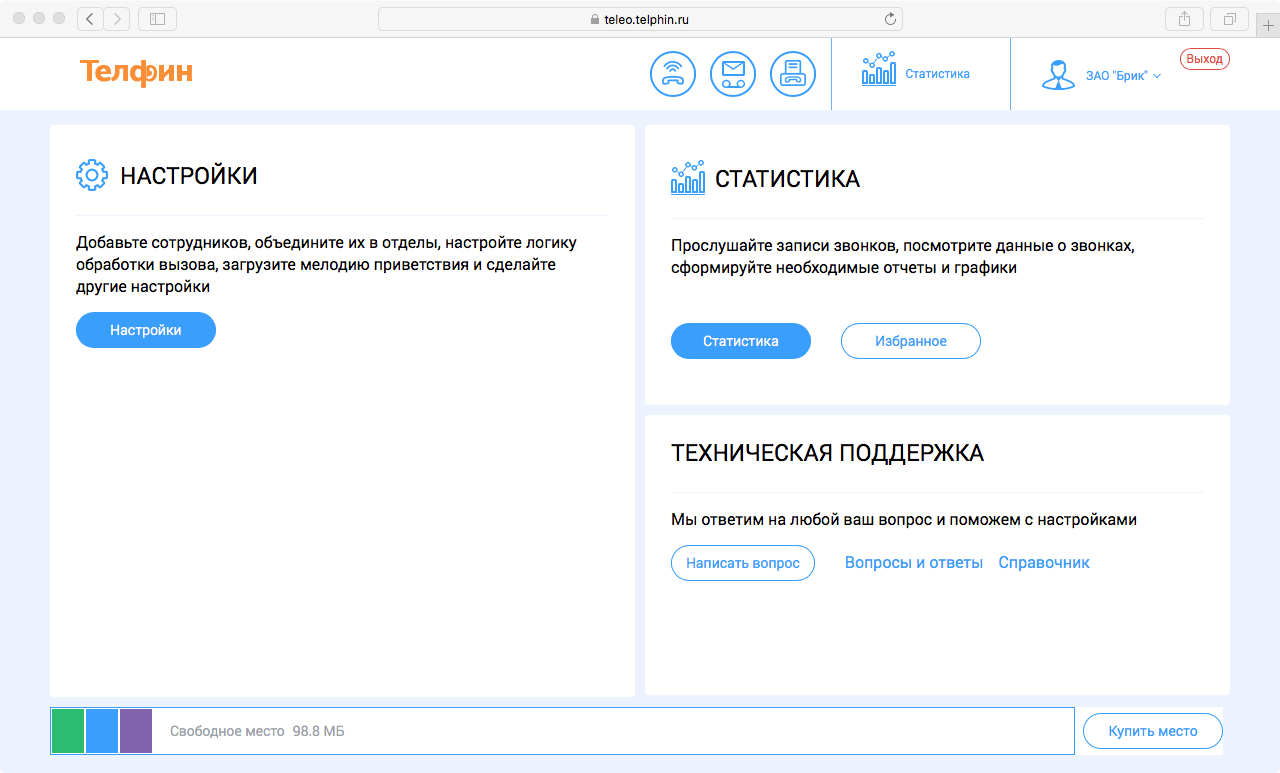Reload the page using the refresh icon

(890, 18)
